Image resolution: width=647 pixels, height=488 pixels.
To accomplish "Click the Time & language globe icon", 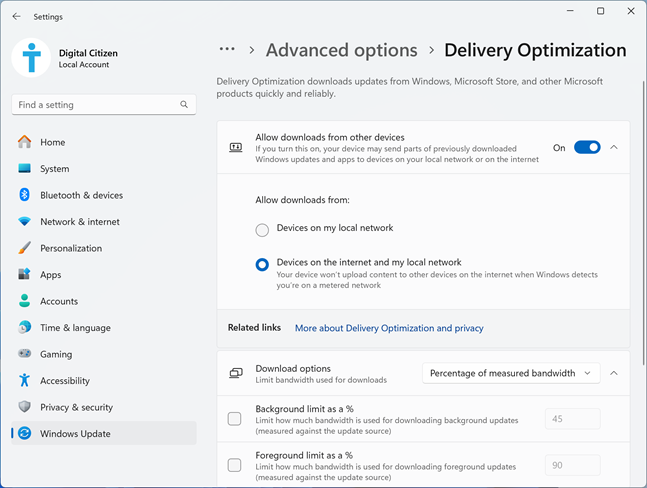I will (x=25, y=327).
